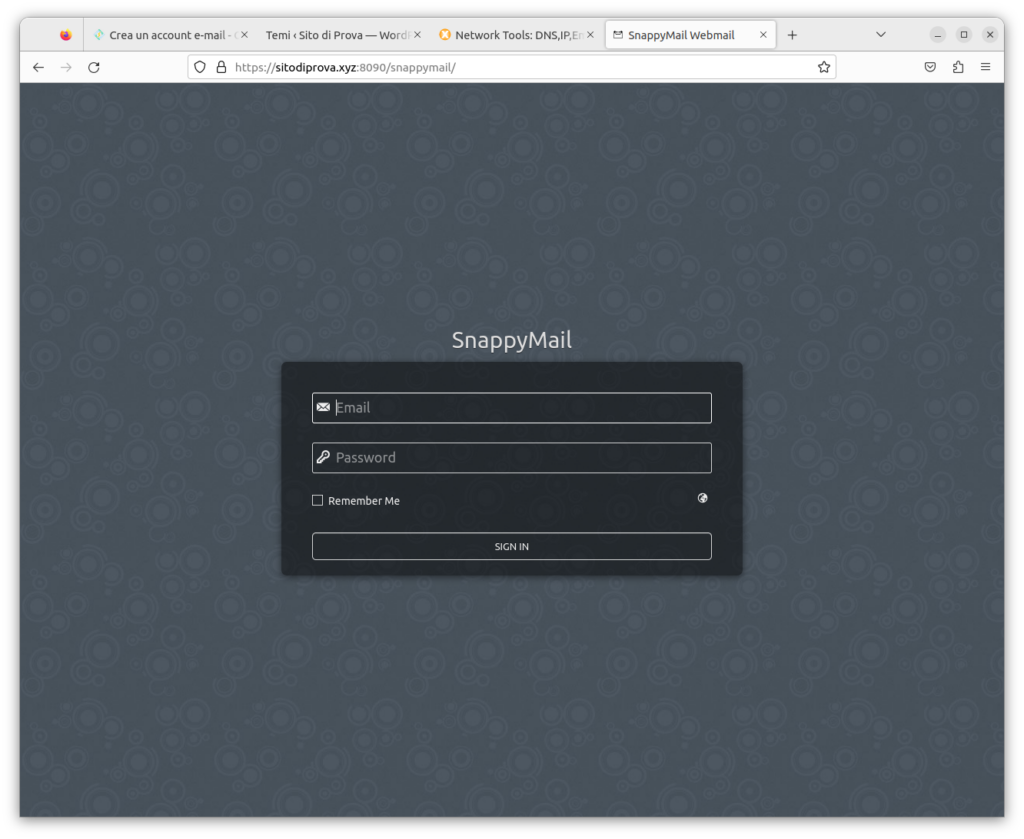
Task: Click the Firefox logo pinned tab
Action: tap(65, 35)
